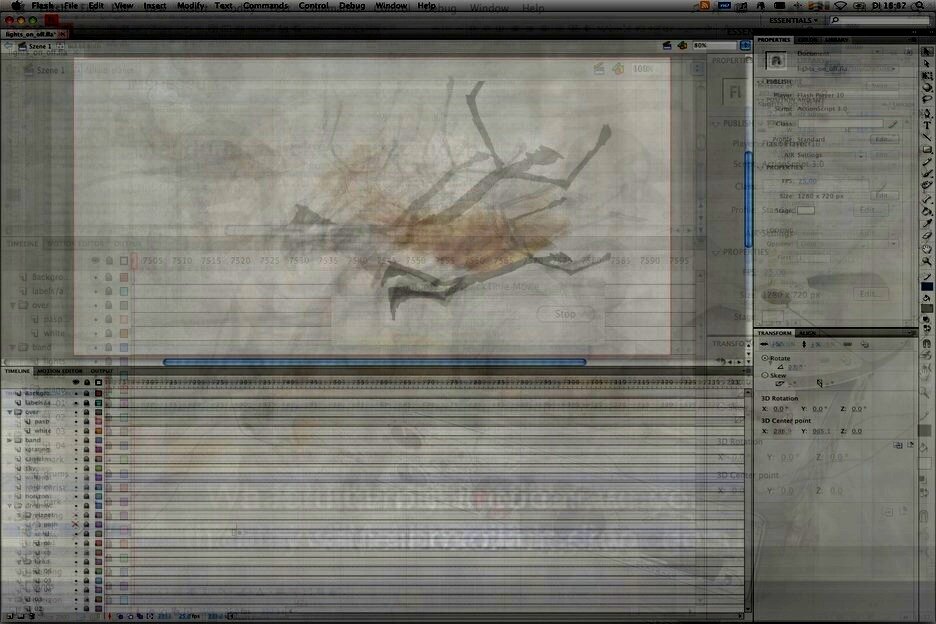The image size is (936, 624).
Task: Open the Apple menu
Action: click(x=18, y=6)
